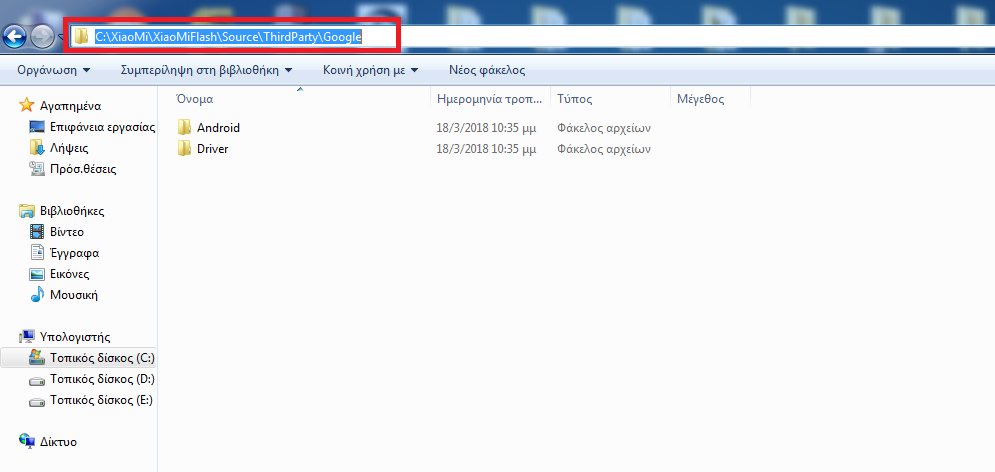Image resolution: width=995 pixels, height=472 pixels.
Task: Click the Τοπικός δίσκος (C:) drive icon
Action: [x=37, y=357]
